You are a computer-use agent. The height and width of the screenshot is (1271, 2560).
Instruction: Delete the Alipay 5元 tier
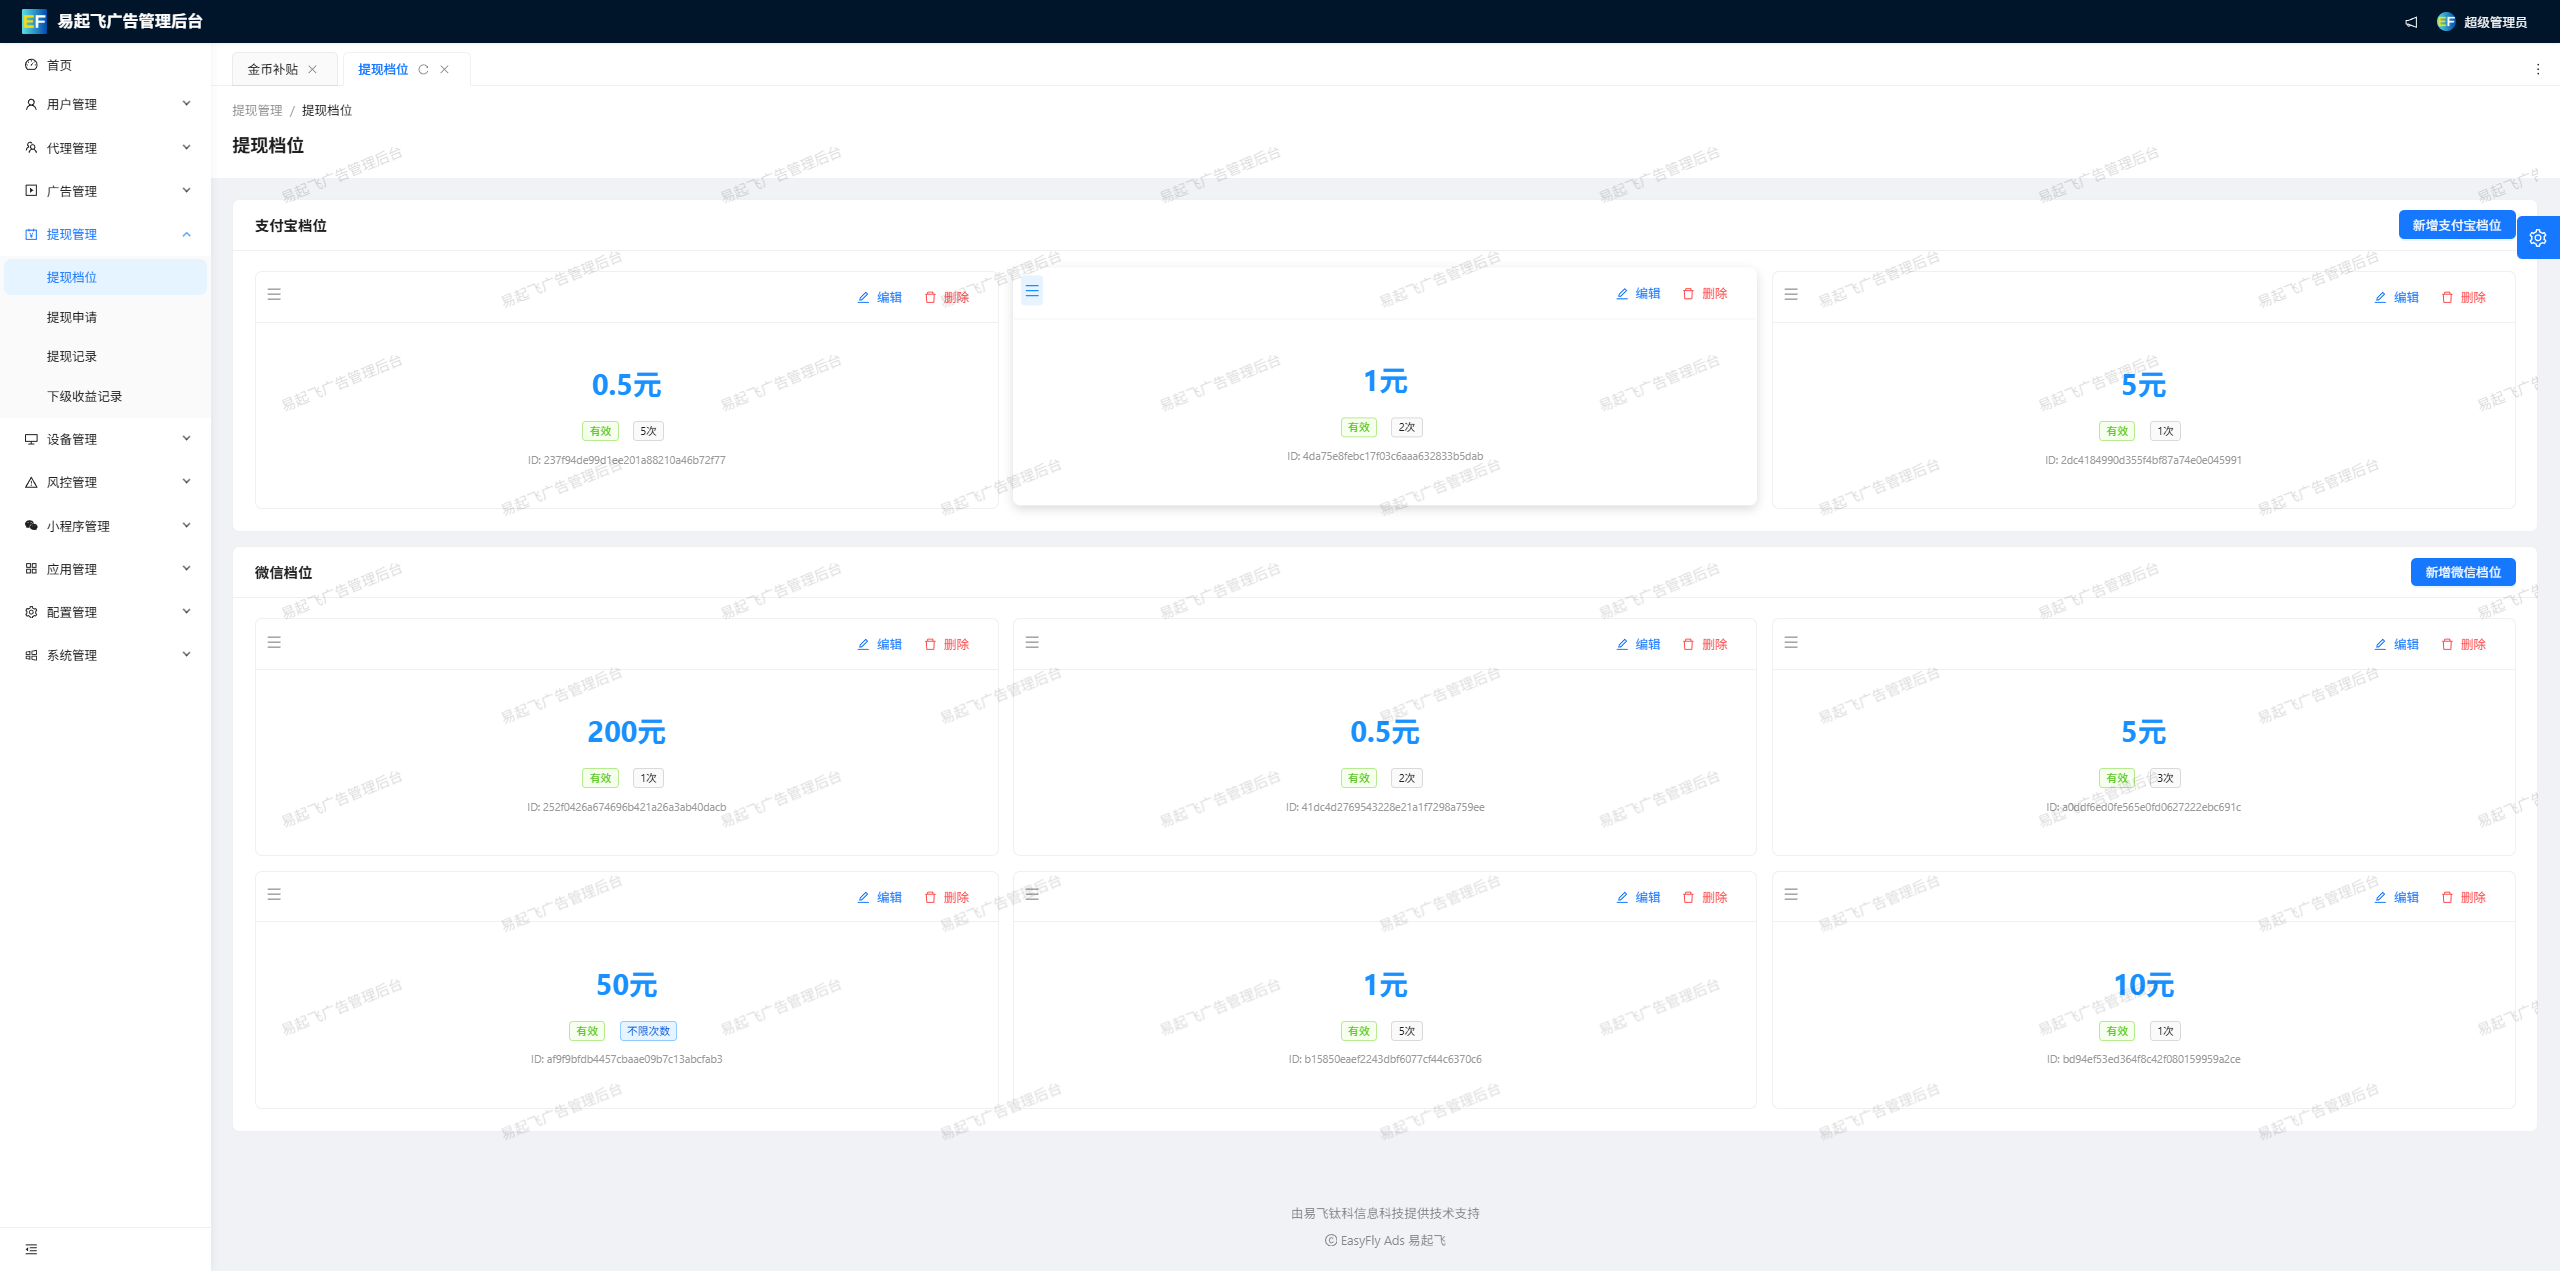(2463, 297)
